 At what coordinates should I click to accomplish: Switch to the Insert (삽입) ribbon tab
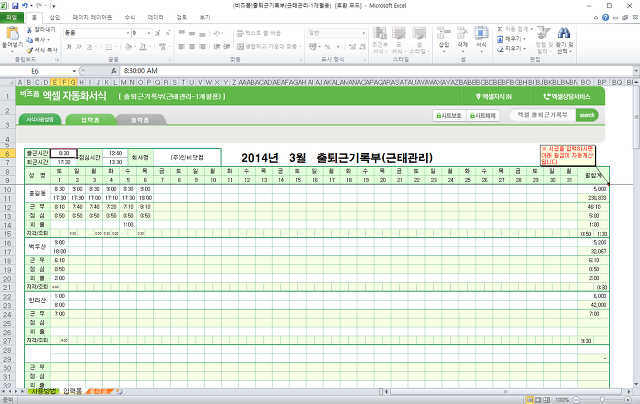coord(55,18)
